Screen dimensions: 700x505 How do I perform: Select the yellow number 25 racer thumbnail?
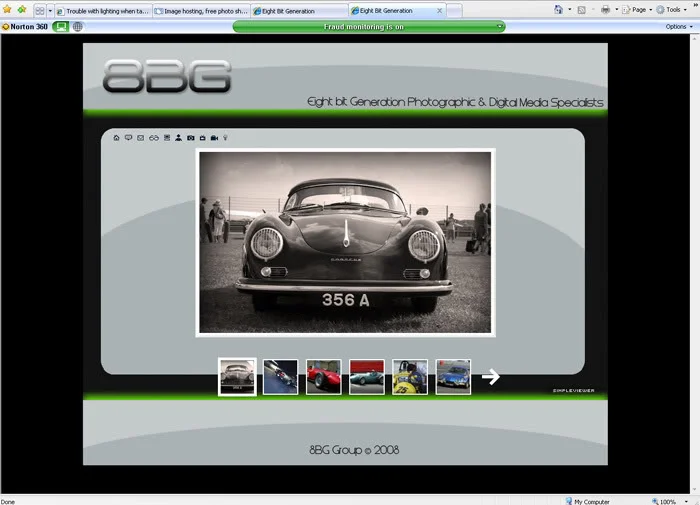(x=410, y=377)
